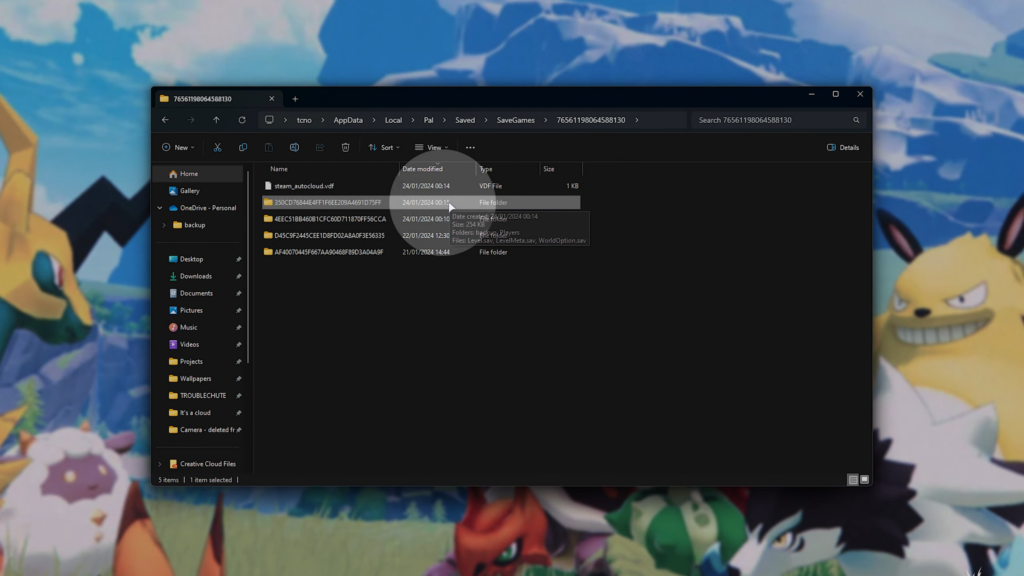Open the New dropdown menu

(178, 148)
